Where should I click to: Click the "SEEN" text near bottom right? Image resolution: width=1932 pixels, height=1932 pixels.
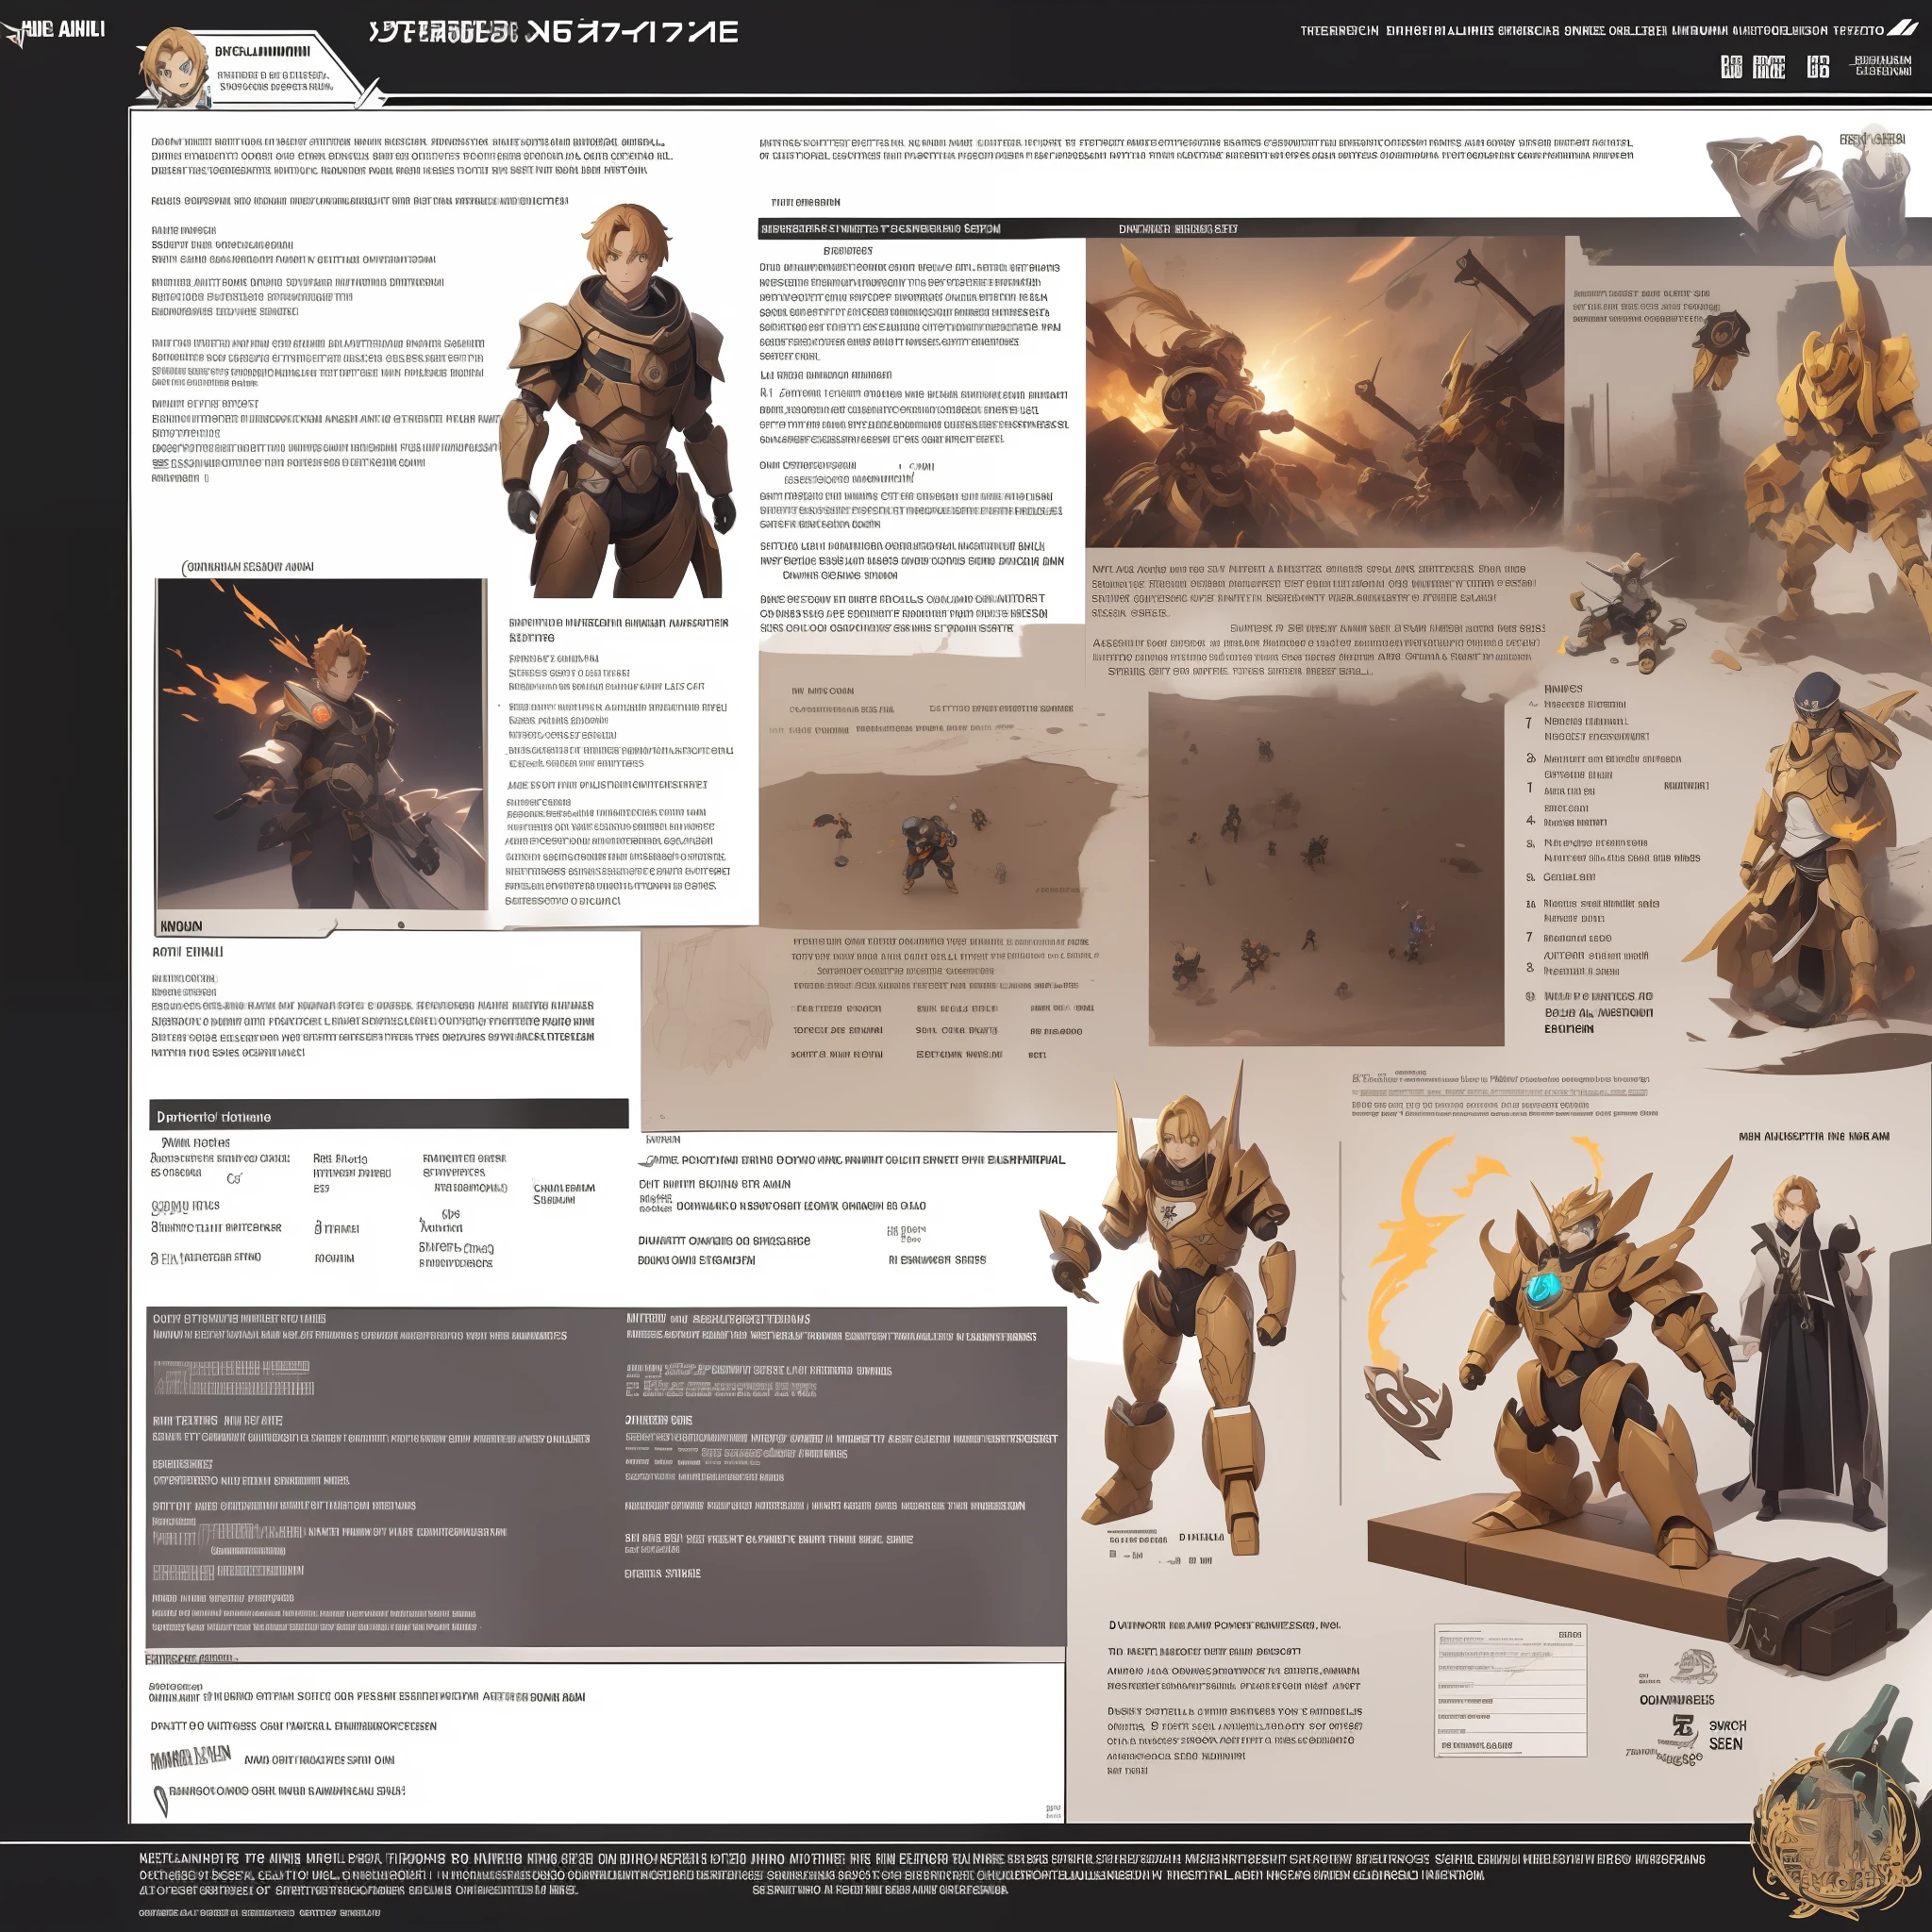pyautogui.click(x=1725, y=1743)
